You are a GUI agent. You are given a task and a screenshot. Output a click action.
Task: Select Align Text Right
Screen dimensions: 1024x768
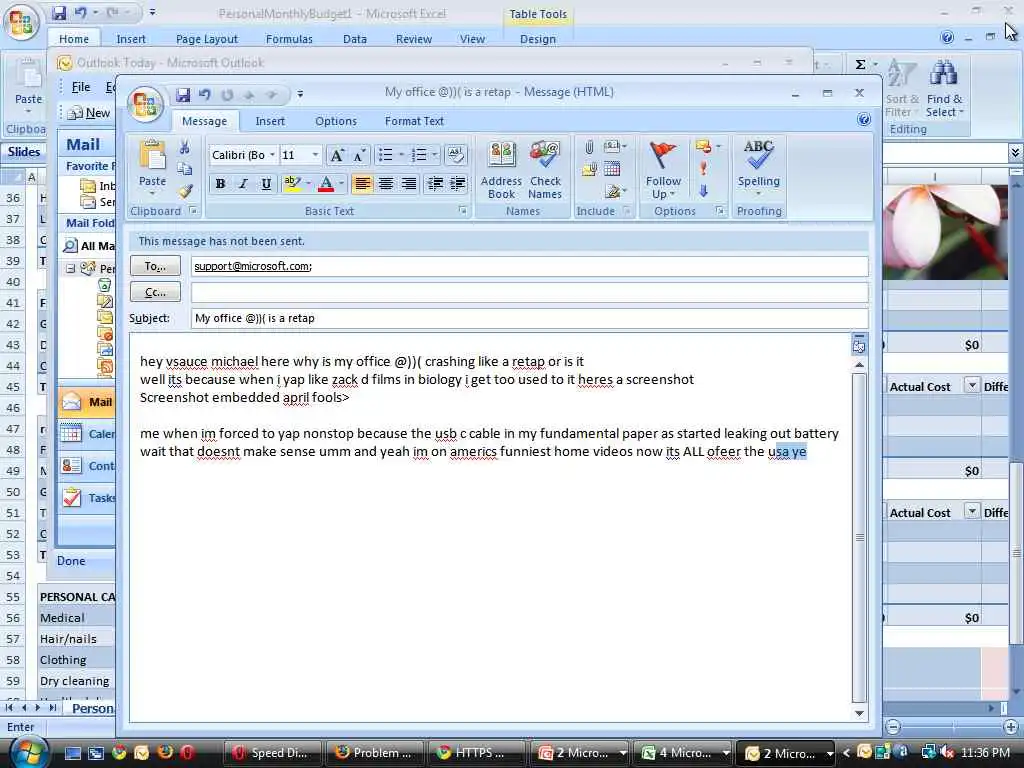tap(409, 184)
